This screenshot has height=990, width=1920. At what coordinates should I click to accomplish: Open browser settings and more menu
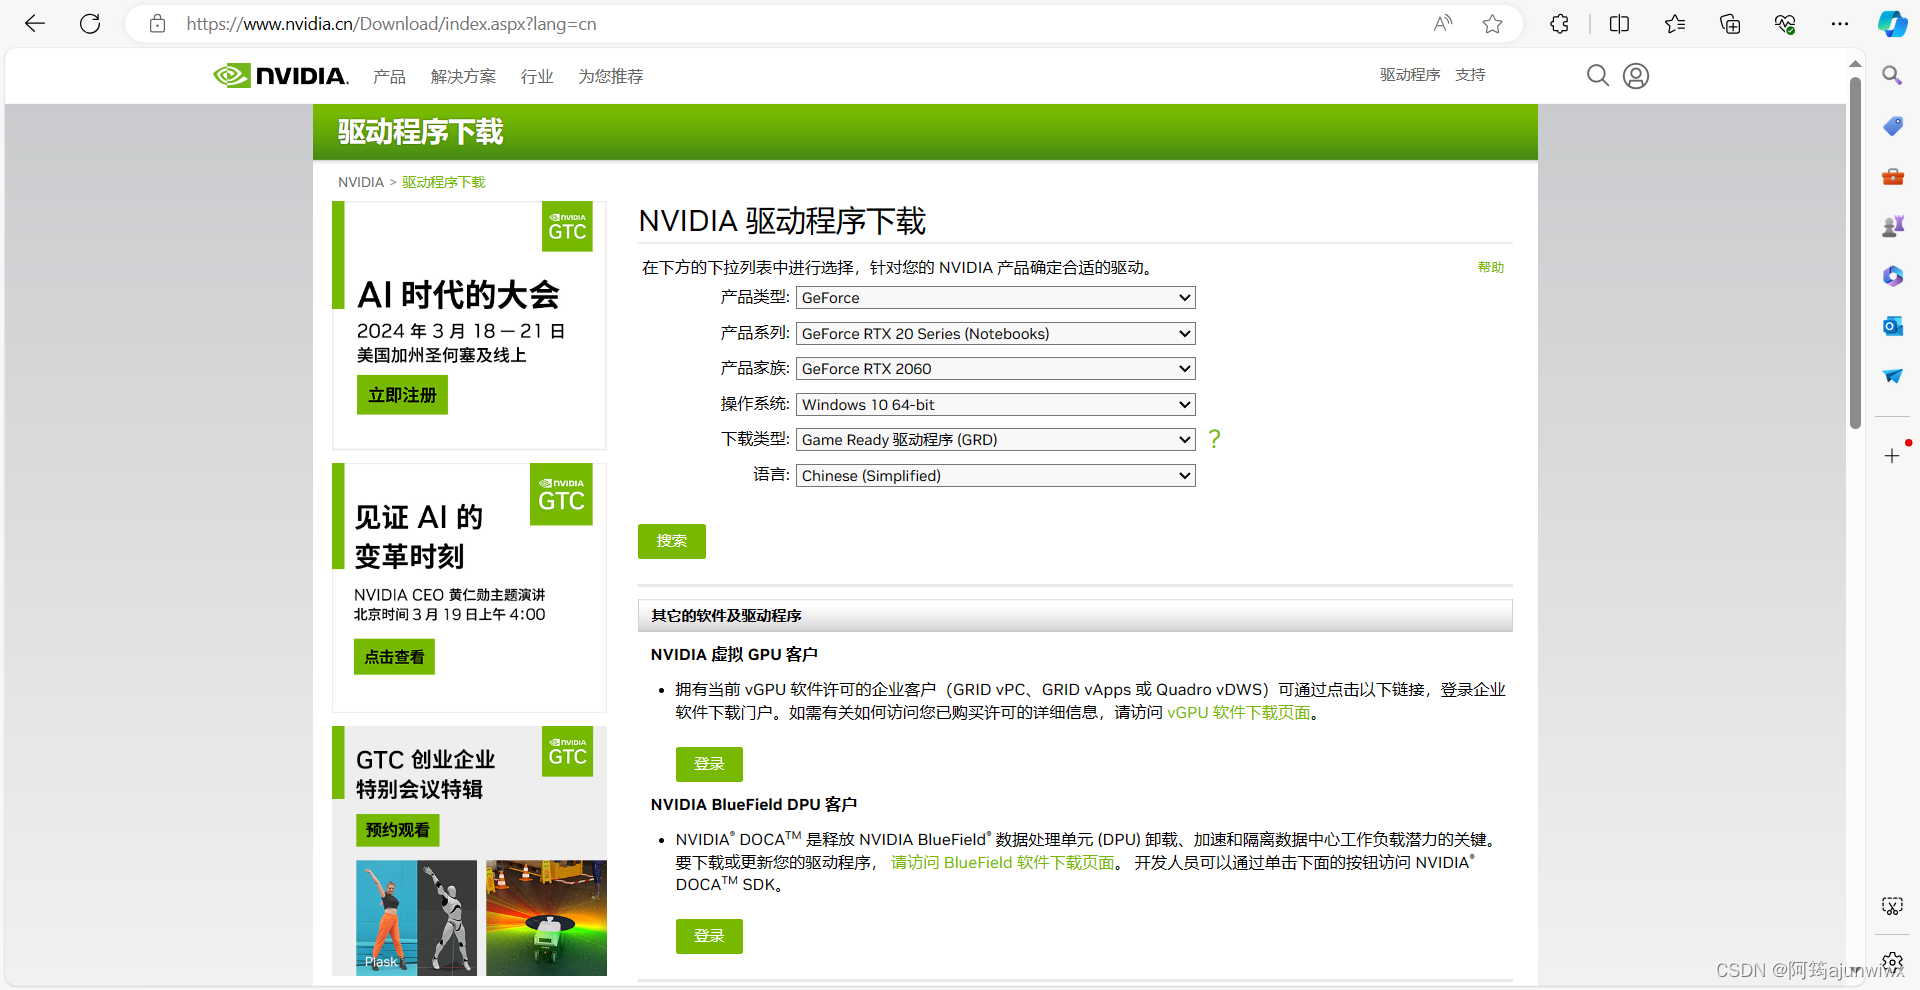coord(1840,24)
